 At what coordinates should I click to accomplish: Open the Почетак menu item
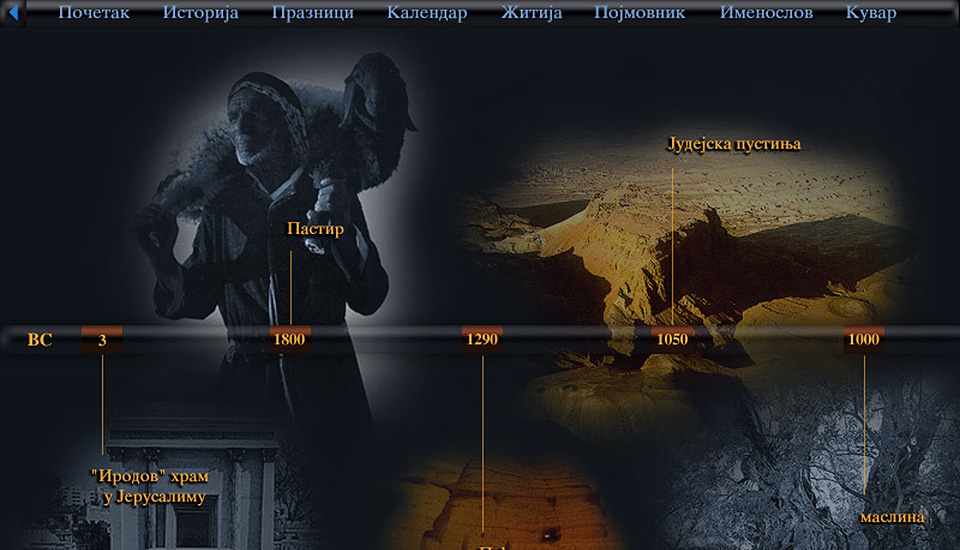coord(94,13)
